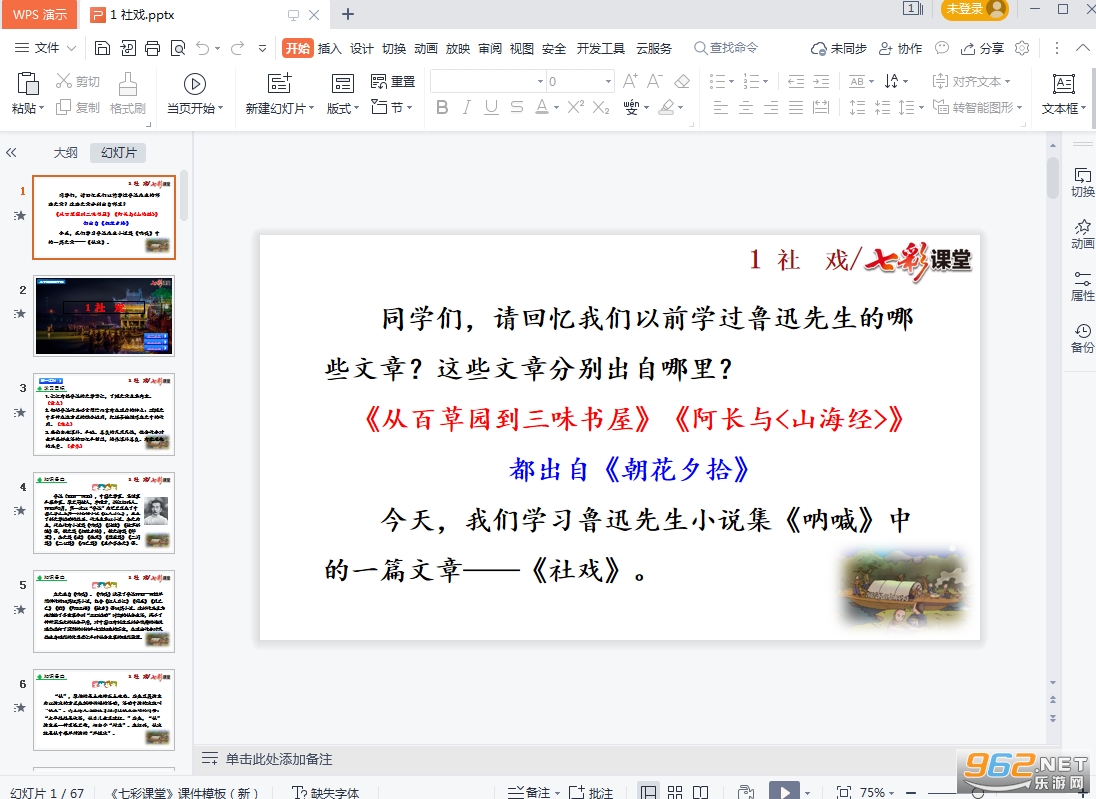The width and height of the screenshot is (1096, 799).
Task: Open the 插入 ribbon tab
Action: pyautogui.click(x=329, y=48)
